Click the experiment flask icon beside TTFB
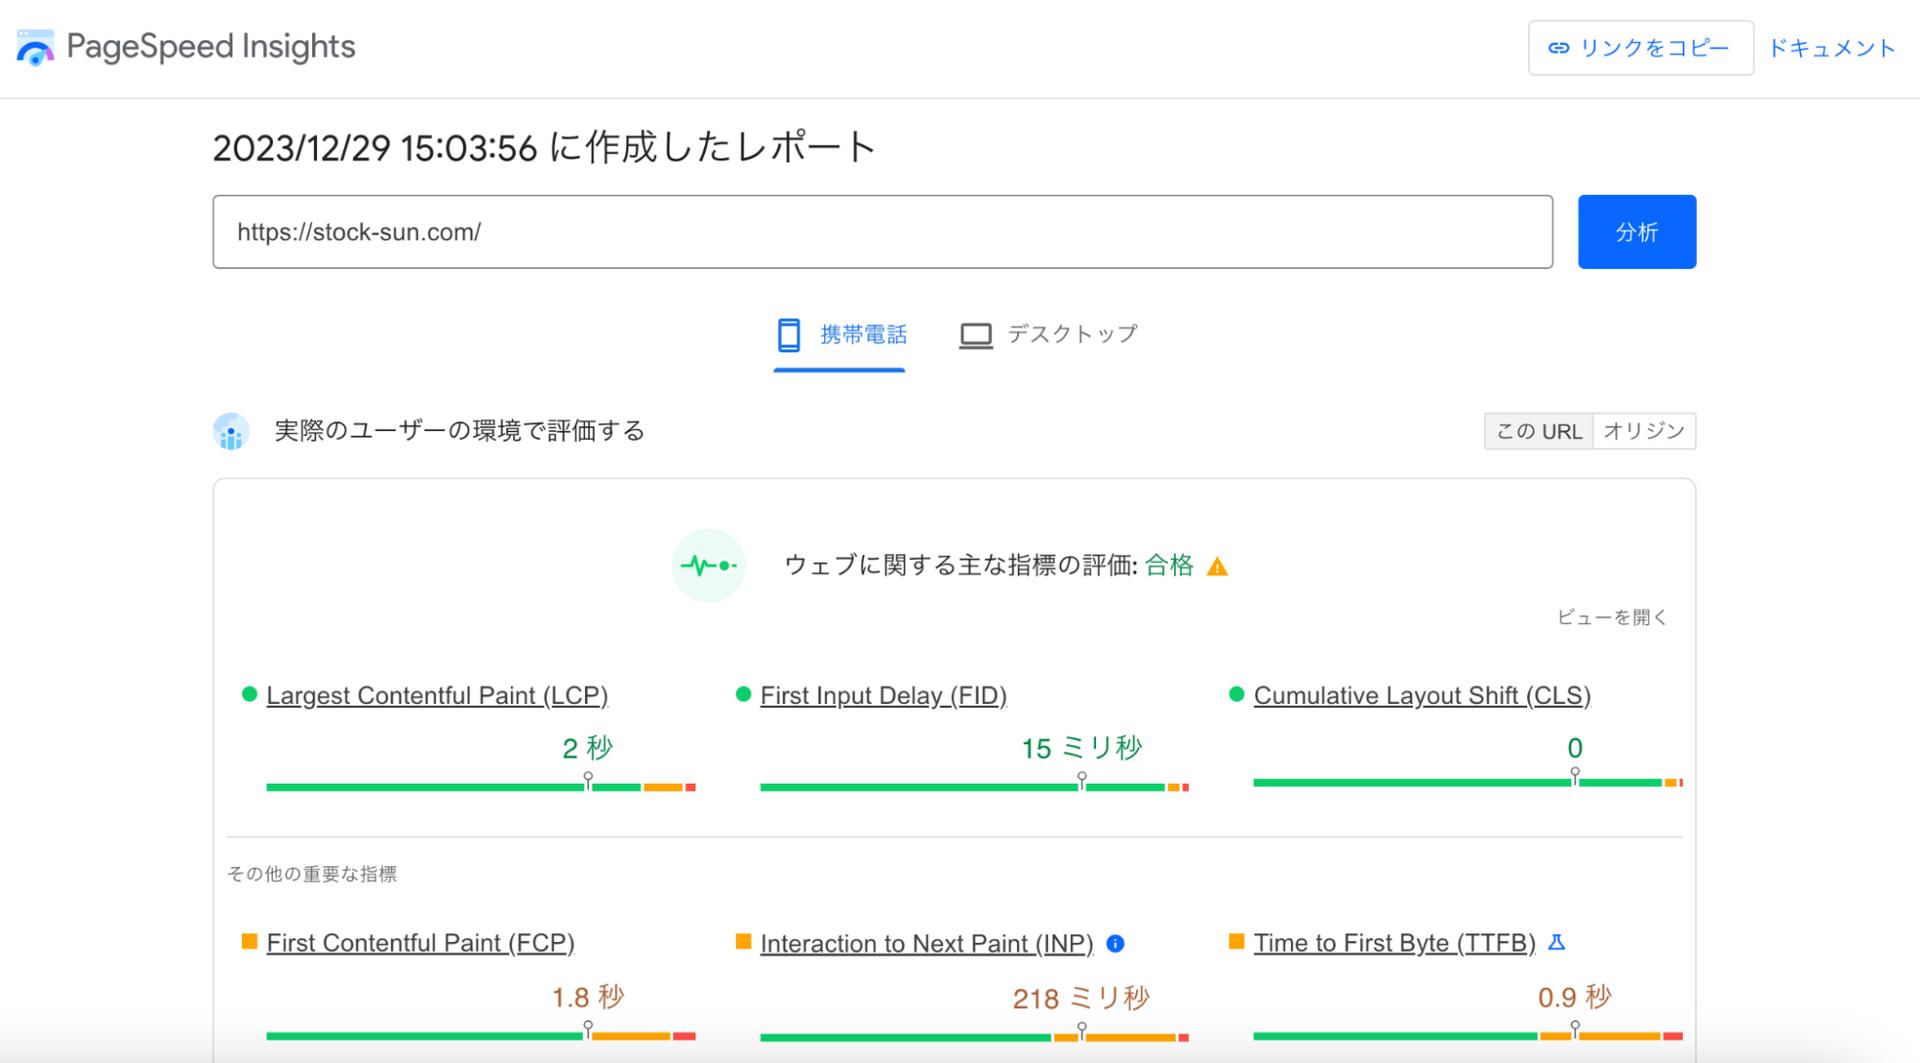The width and height of the screenshot is (1920, 1063). [1557, 941]
